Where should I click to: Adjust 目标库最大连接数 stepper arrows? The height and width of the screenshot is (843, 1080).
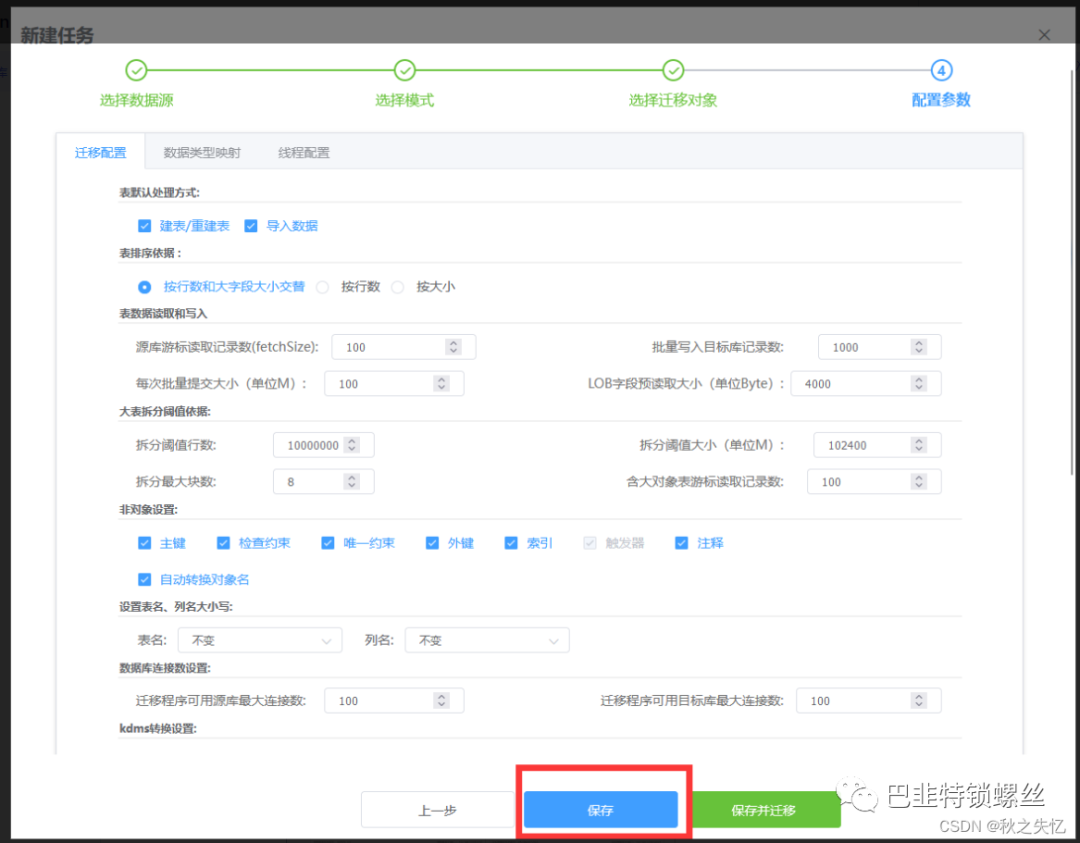(919, 700)
